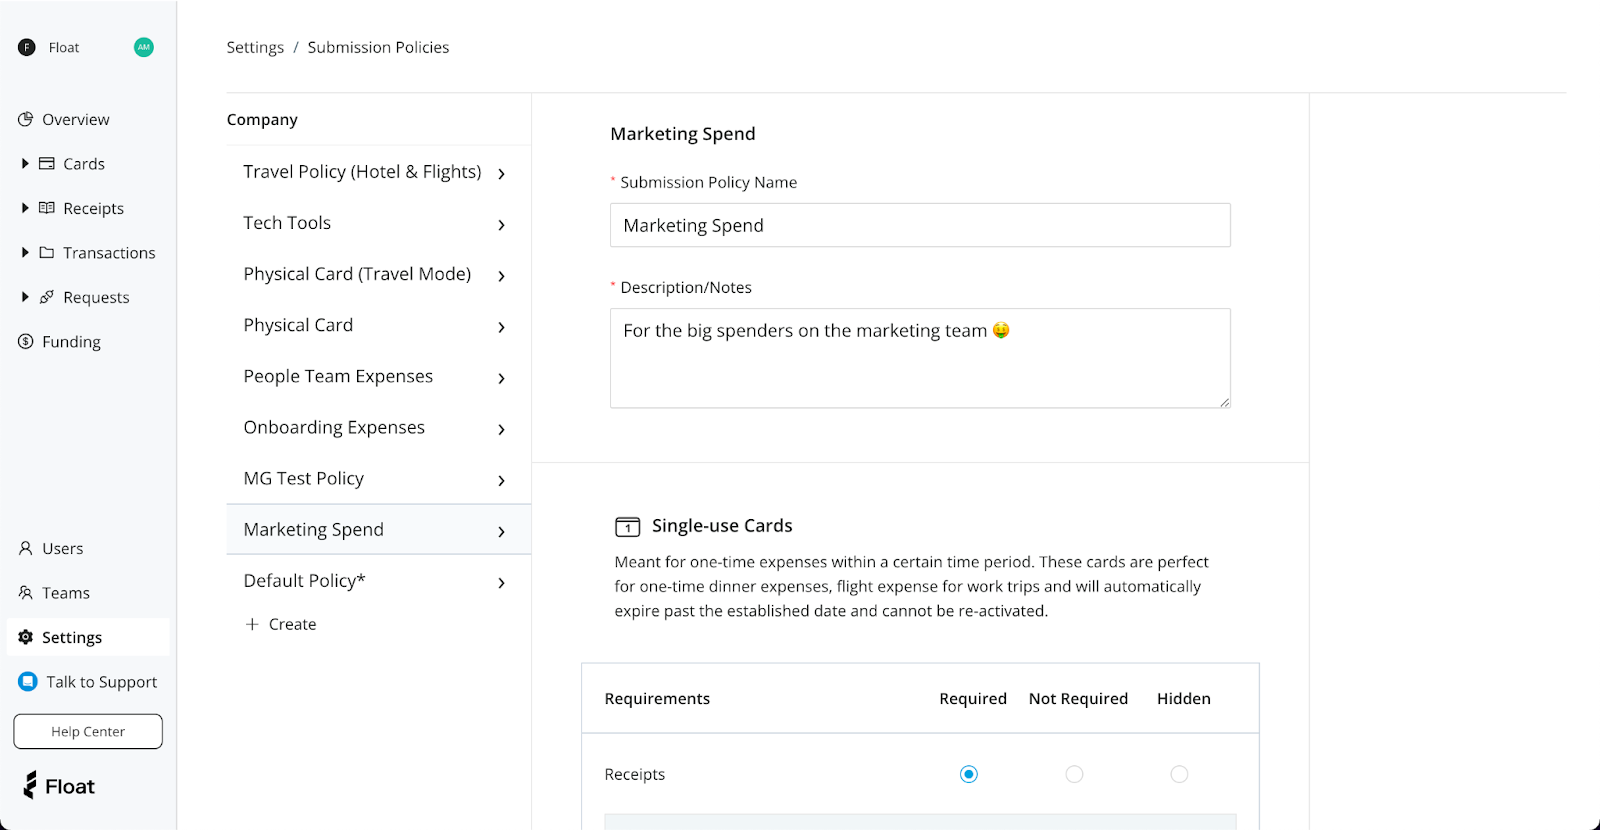This screenshot has height=830, width=1600.
Task: Click the Help Center button
Action: (88, 731)
